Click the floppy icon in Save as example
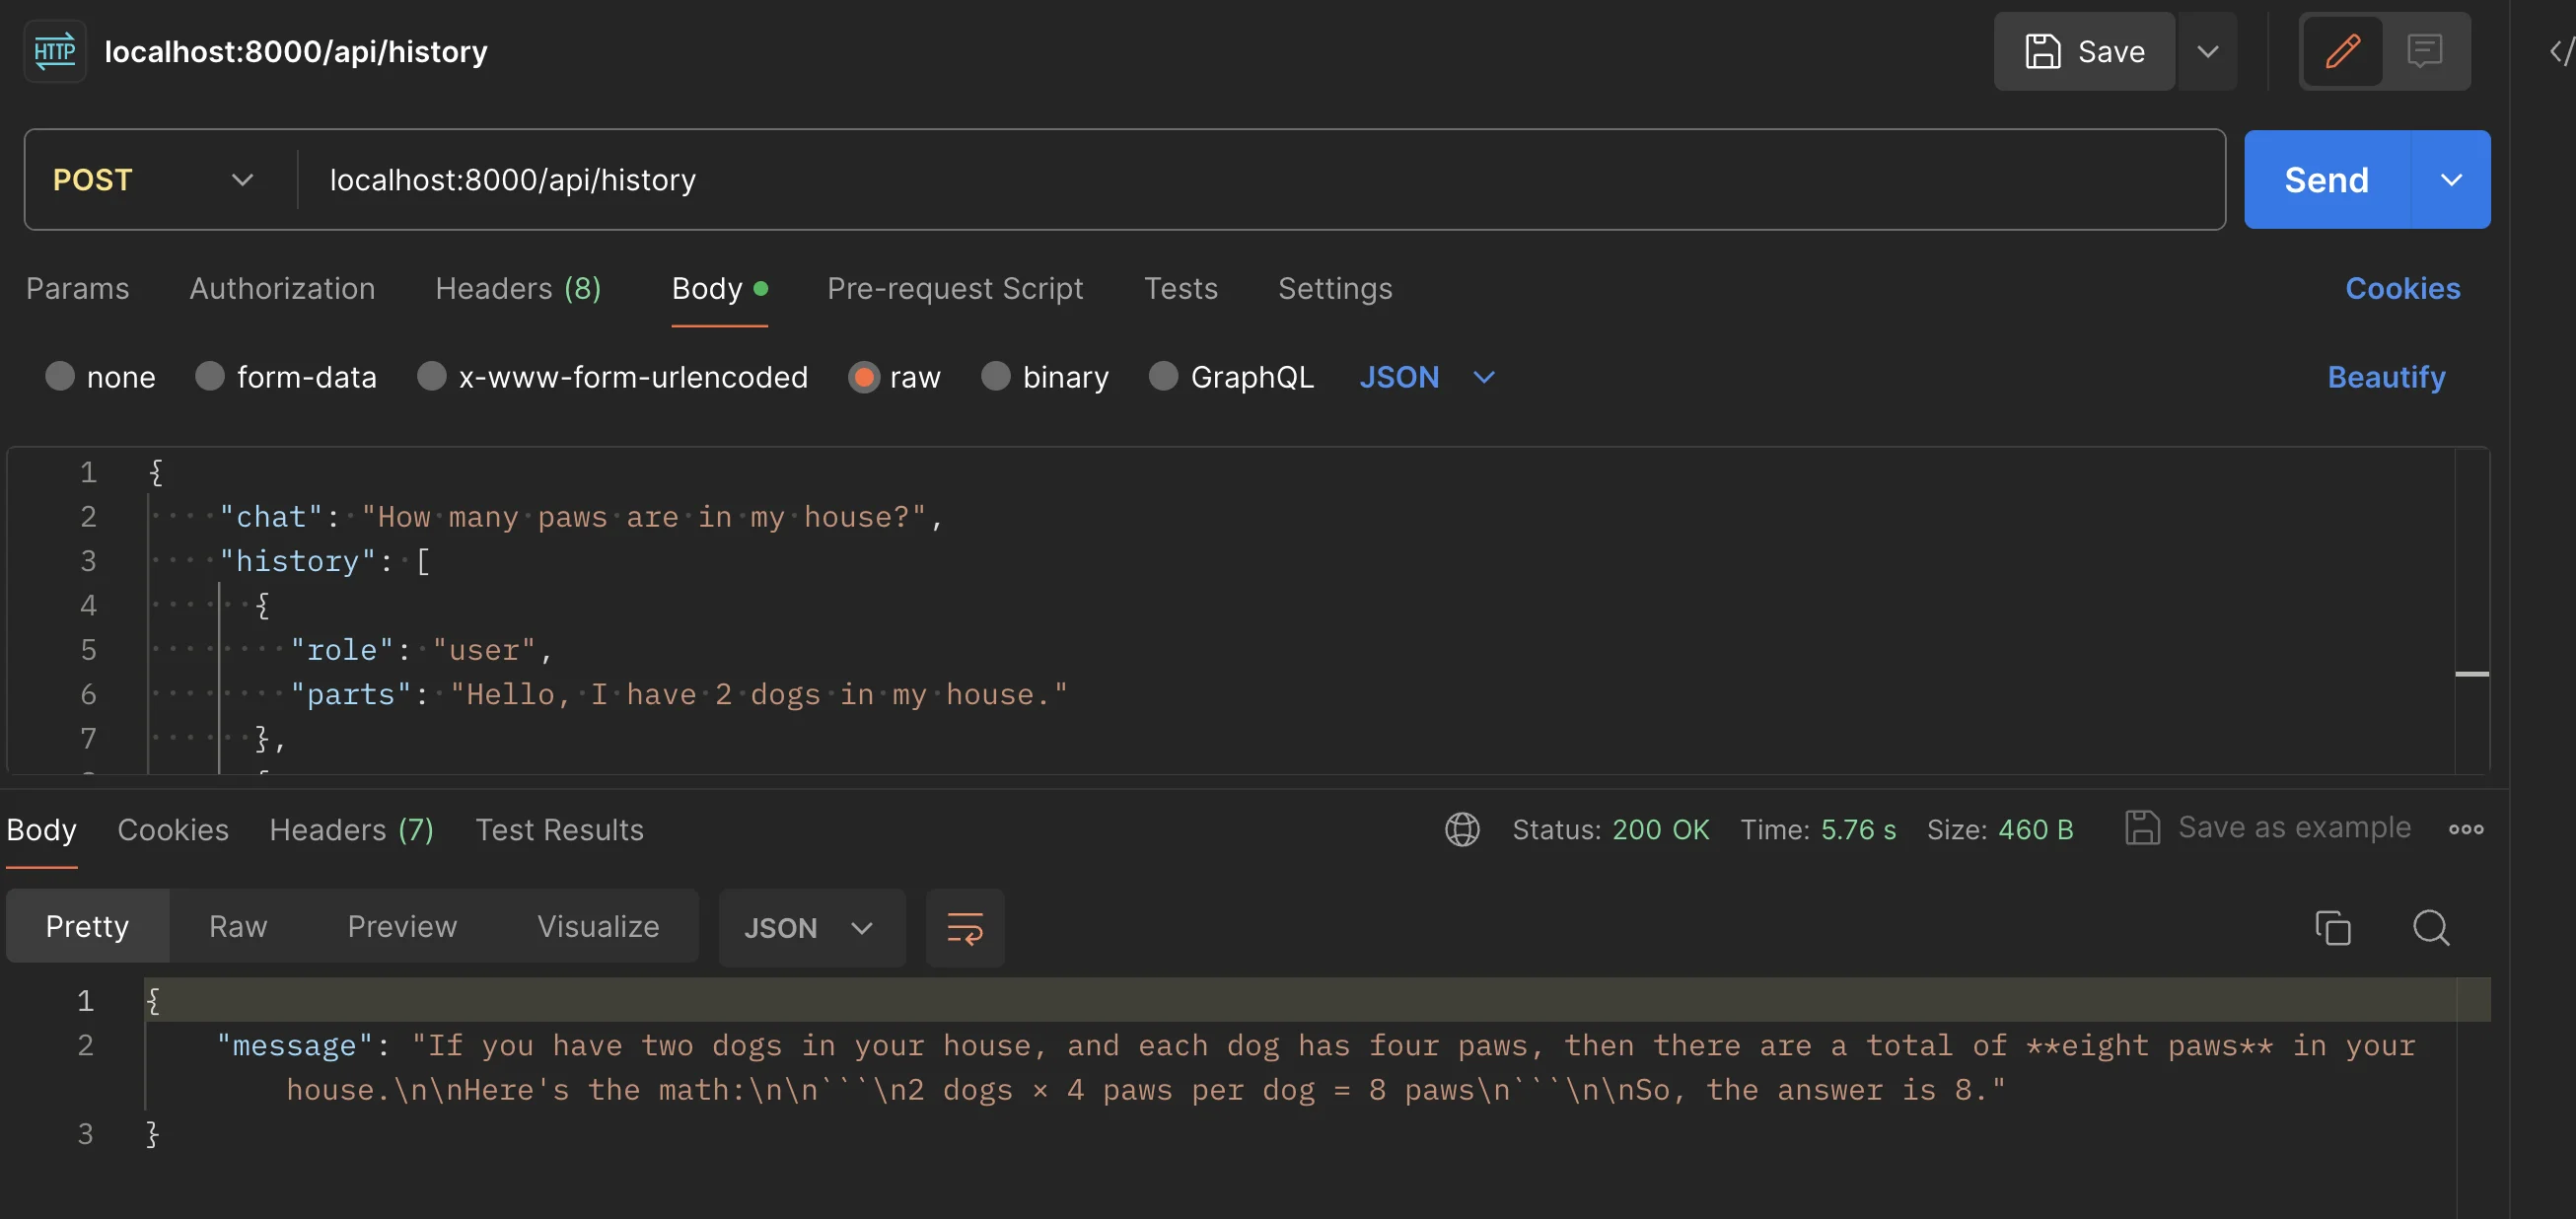Screen dimensions: 2576x1219 [x=2142, y=828]
